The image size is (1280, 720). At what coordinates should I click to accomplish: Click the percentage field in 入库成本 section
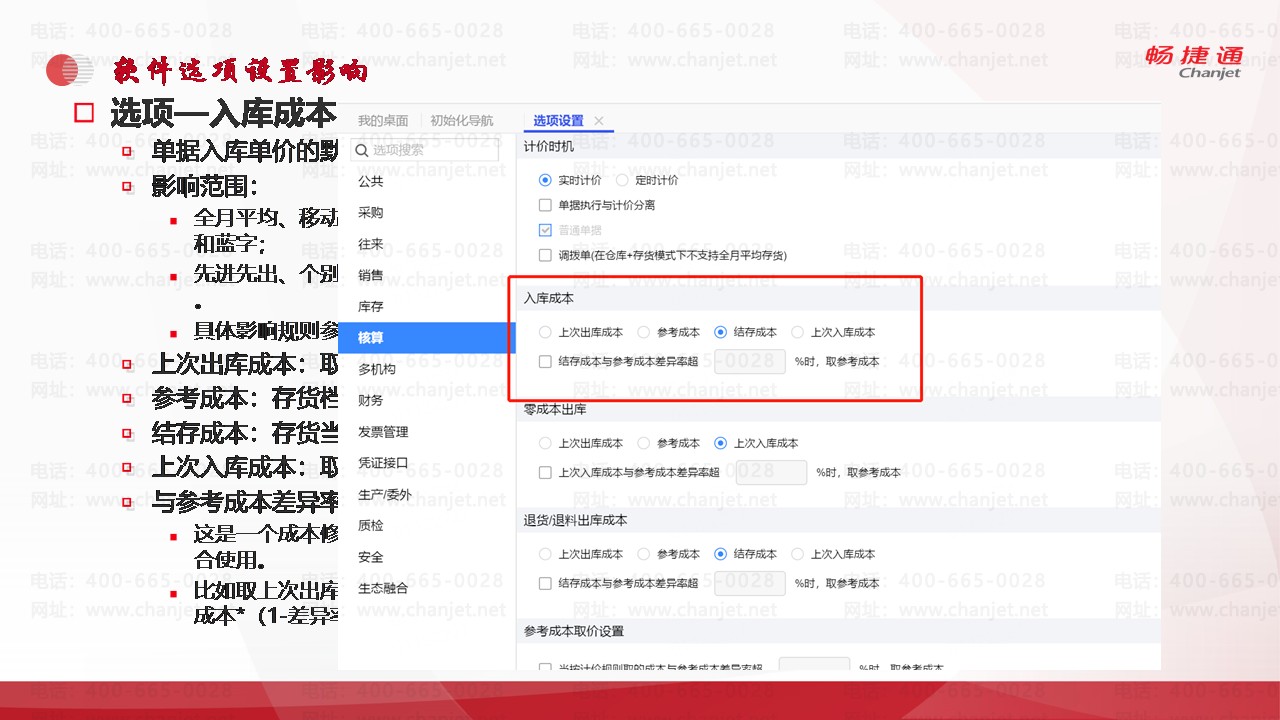coord(750,361)
